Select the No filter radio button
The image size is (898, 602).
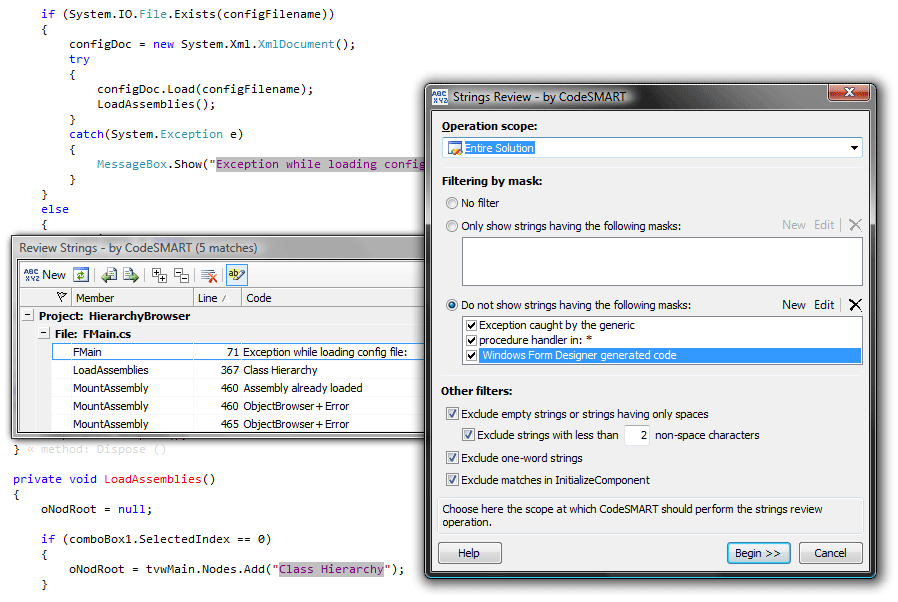coord(452,203)
